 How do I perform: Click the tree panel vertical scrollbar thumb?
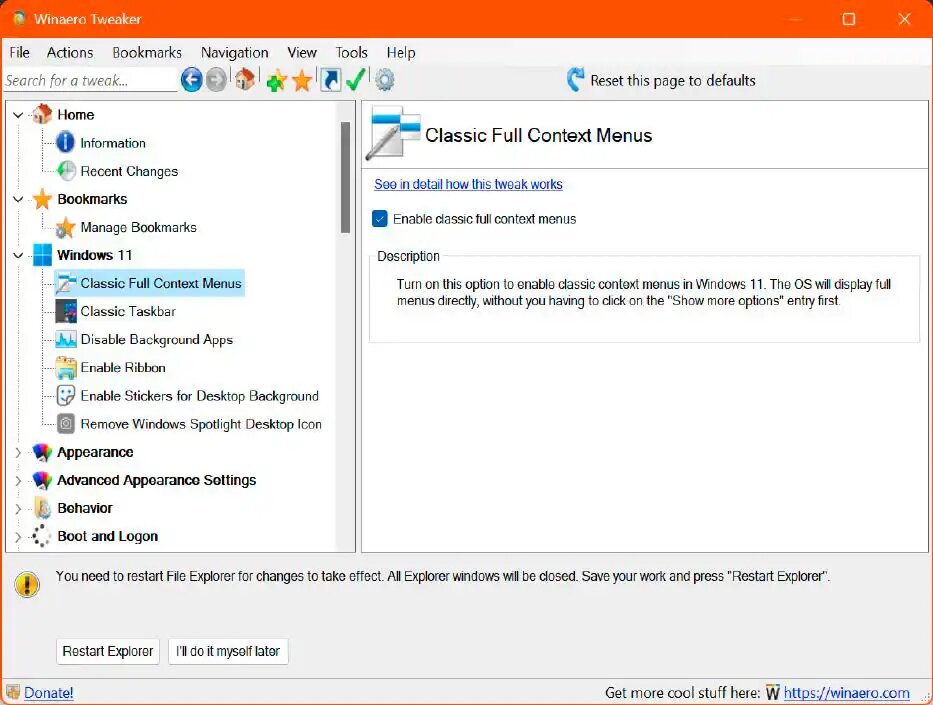345,177
